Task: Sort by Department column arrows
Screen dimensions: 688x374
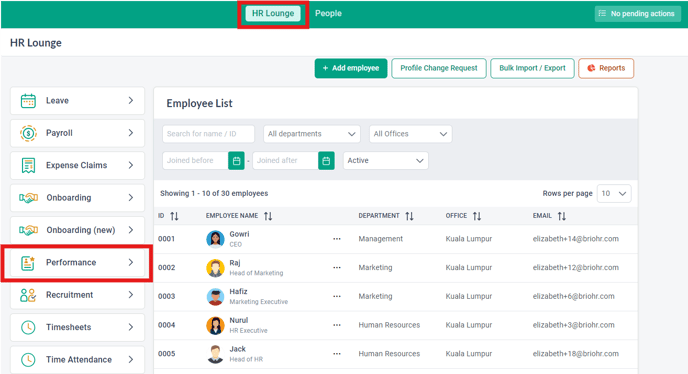Action: (x=409, y=216)
